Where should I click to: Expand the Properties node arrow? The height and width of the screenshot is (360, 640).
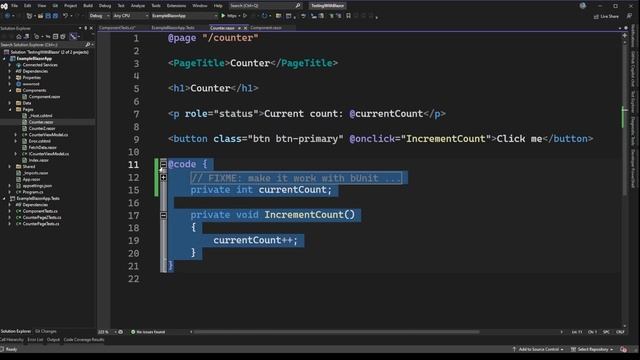pyautogui.click(x=10, y=78)
